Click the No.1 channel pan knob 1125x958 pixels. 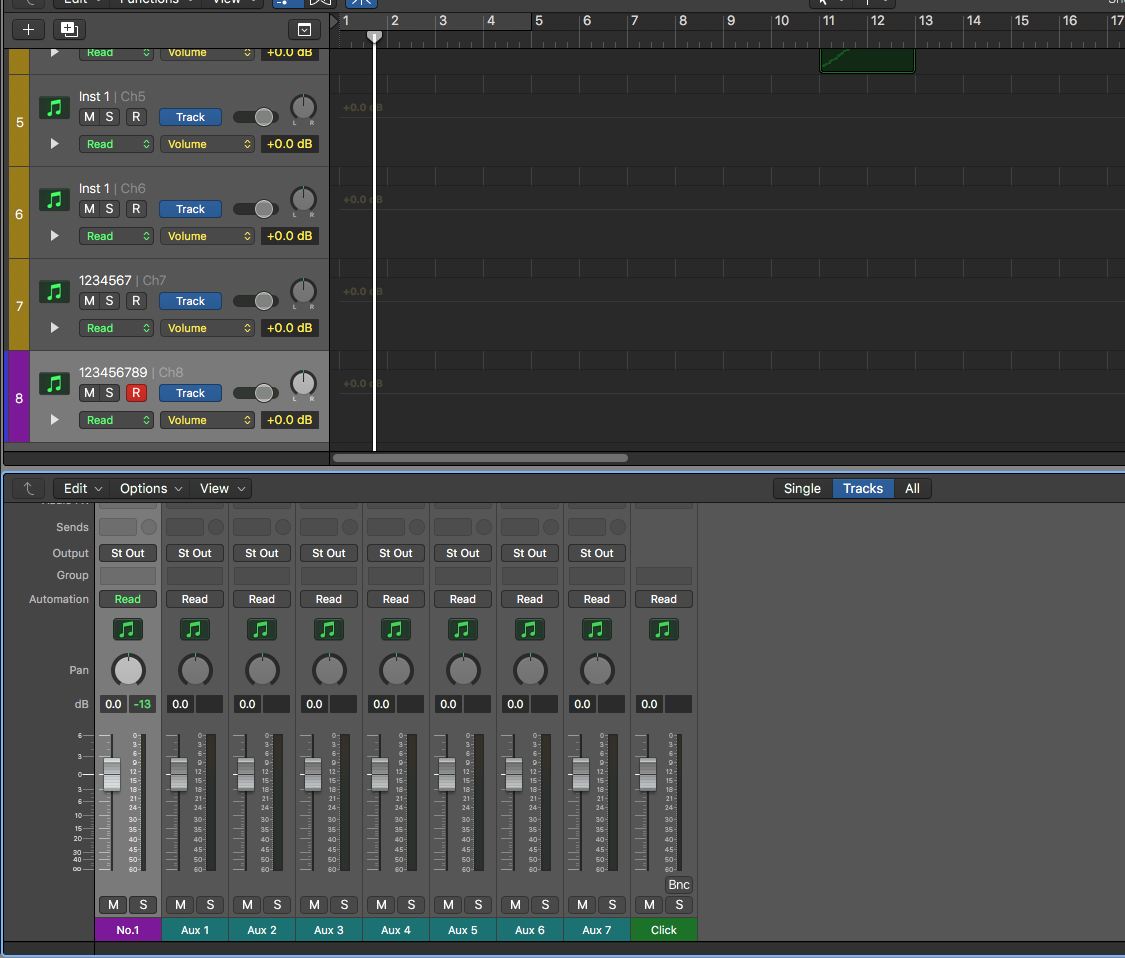tap(128, 670)
